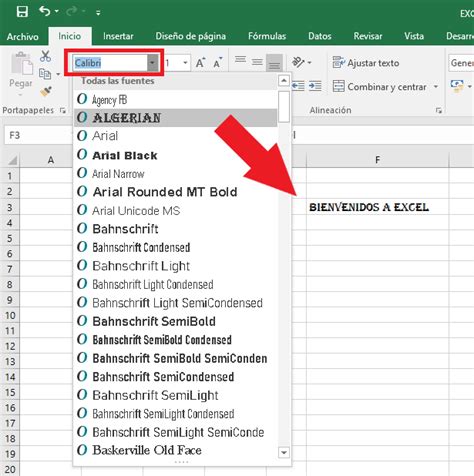Click font list scroll down arrow
The width and height of the screenshot is (474, 476).
284,452
